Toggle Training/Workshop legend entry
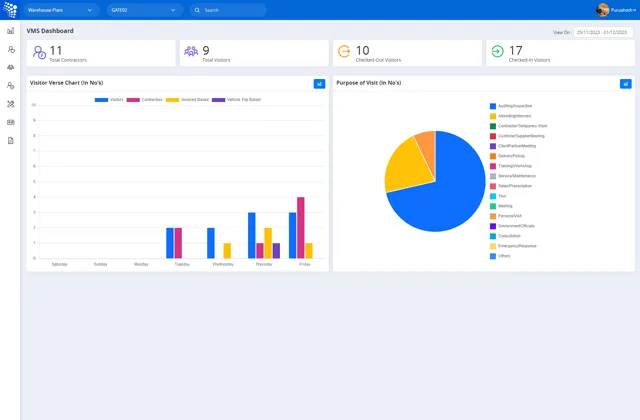640x420 pixels. point(511,166)
